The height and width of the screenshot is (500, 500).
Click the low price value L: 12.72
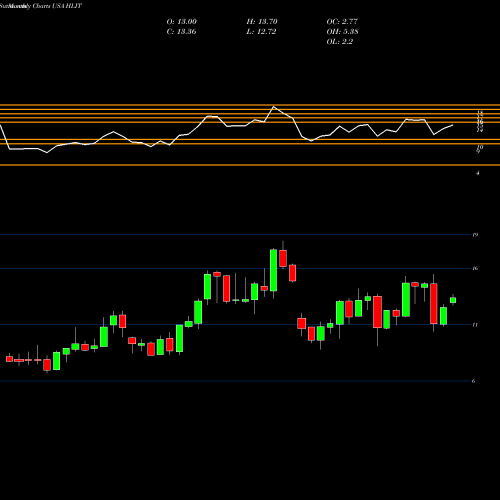click(261, 32)
